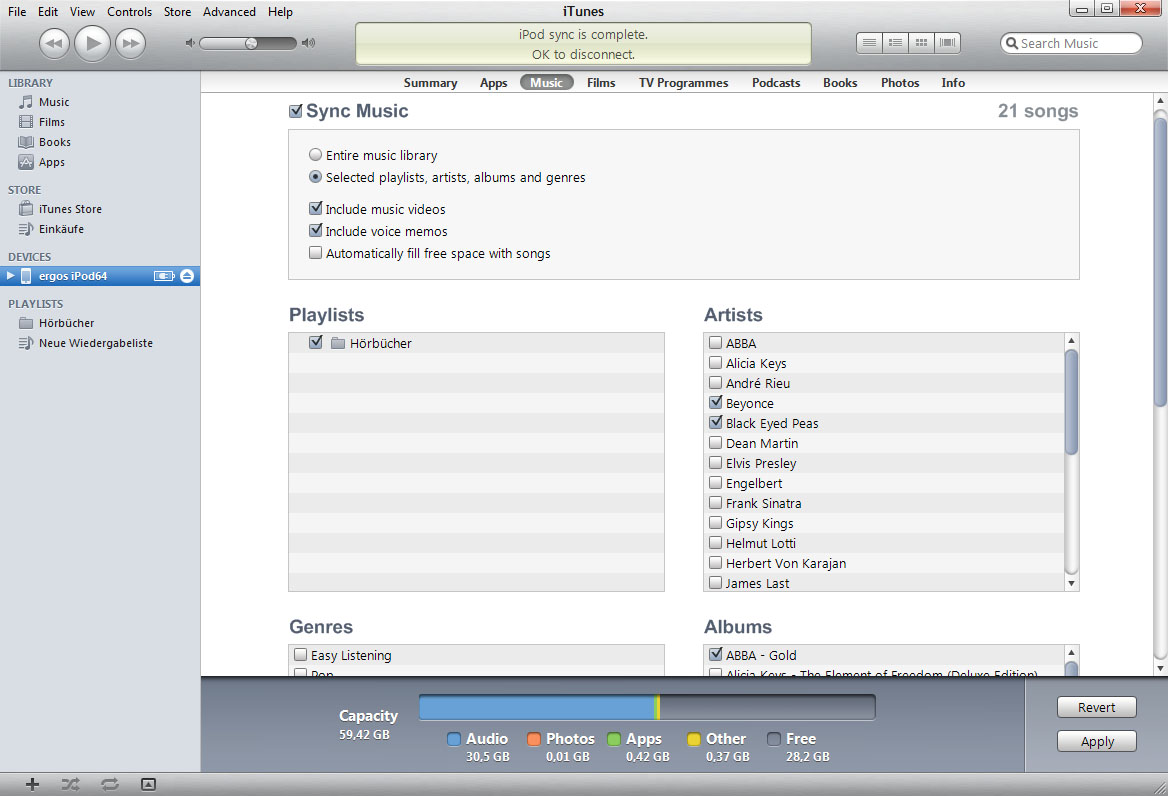Uncheck the Beyonce artist checkbox
Image resolution: width=1168 pixels, height=796 pixels.
pyautogui.click(x=716, y=403)
